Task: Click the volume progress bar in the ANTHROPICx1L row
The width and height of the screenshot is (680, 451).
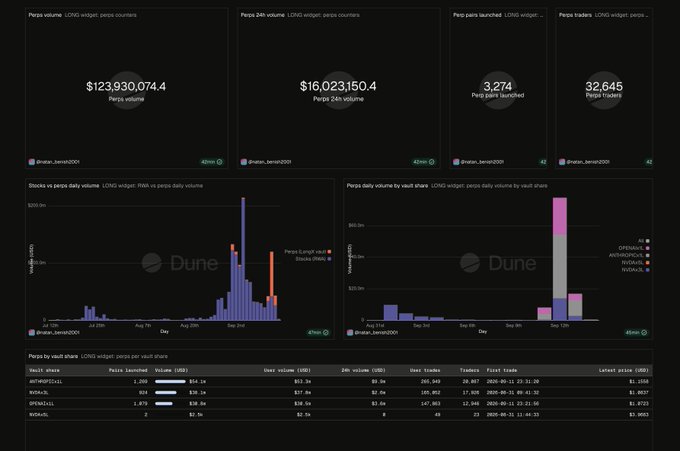Action: (x=170, y=382)
